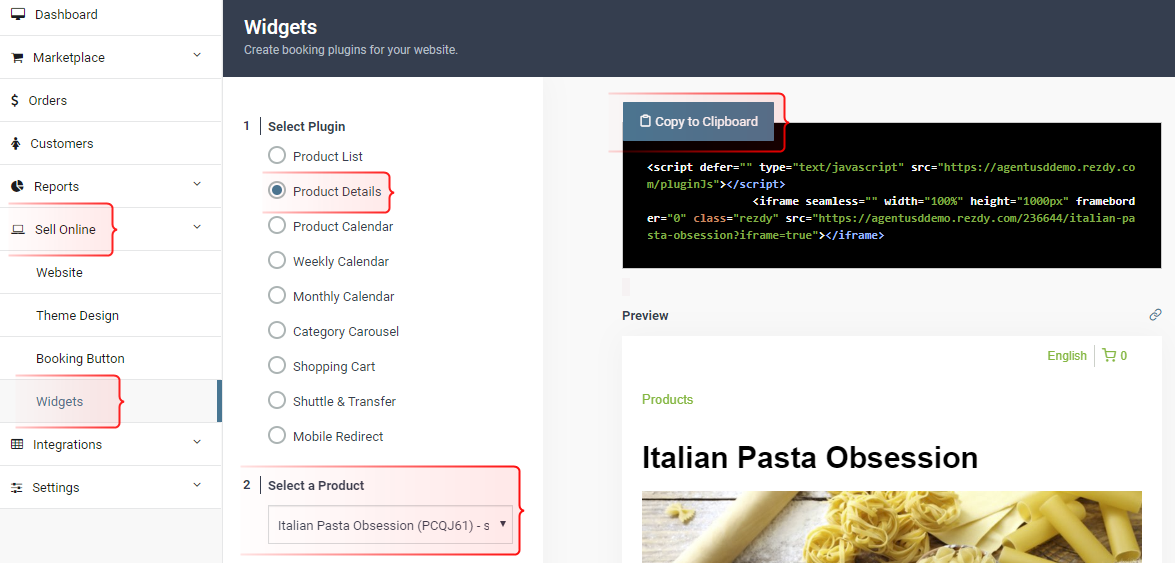Image resolution: width=1175 pixels, height=563 pixels.
Task: Open the Booking Button submenu item
Action: pos(111,358)
